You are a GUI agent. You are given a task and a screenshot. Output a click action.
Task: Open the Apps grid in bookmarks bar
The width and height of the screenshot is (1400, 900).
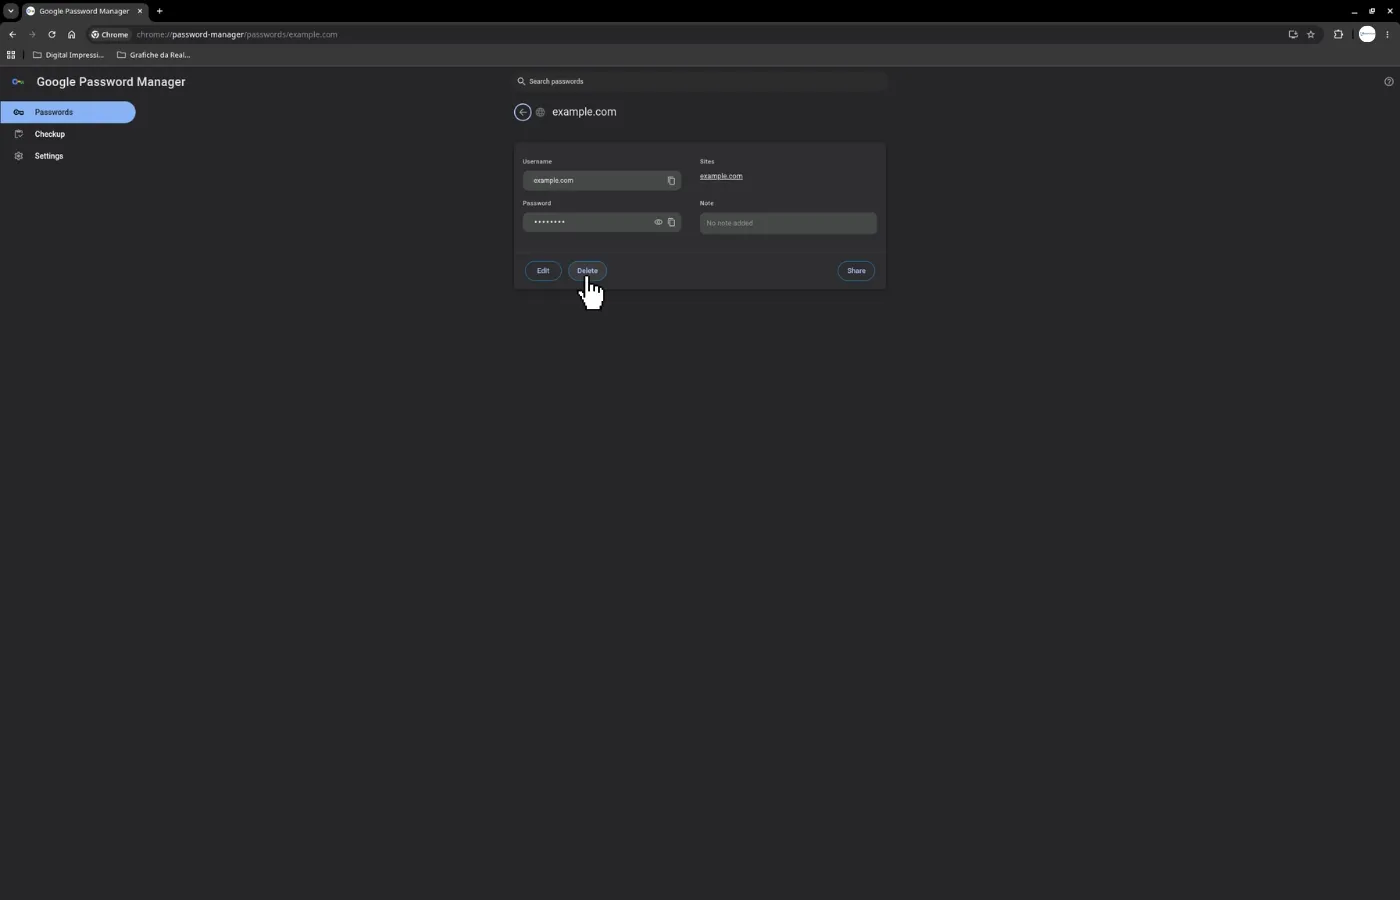tap(11, 55)
